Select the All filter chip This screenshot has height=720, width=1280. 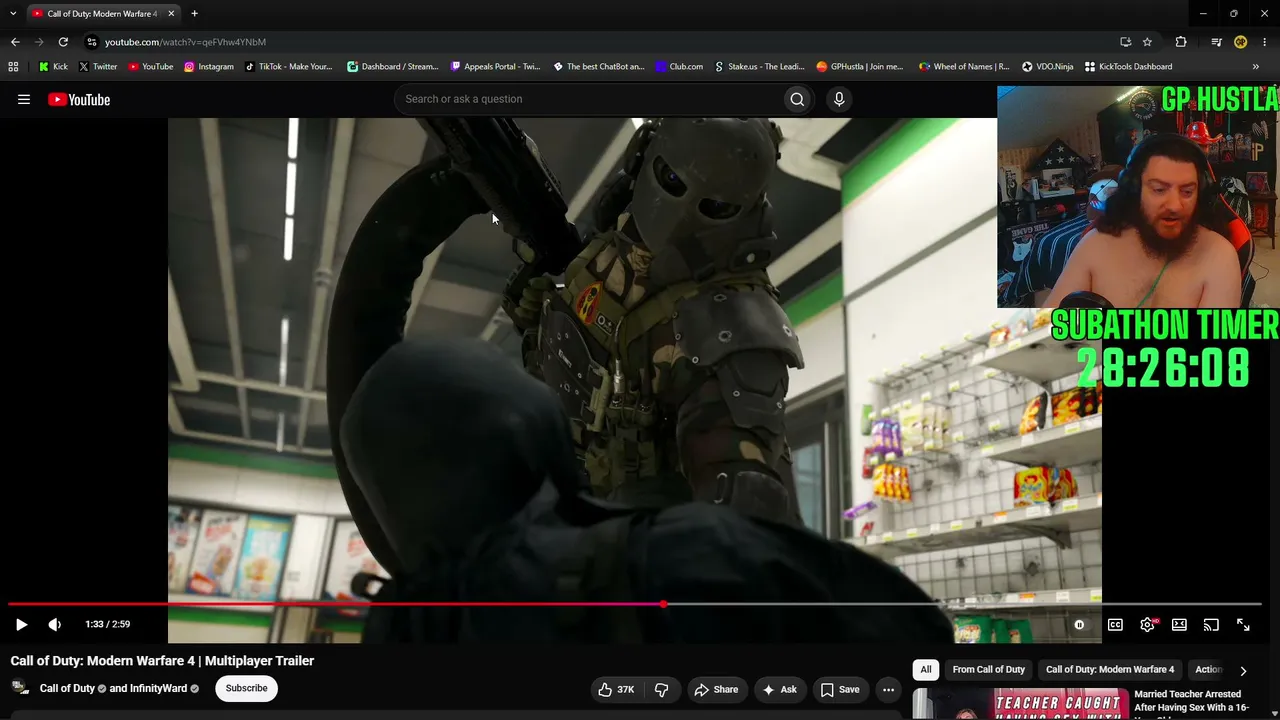click(x=926, y=670)
